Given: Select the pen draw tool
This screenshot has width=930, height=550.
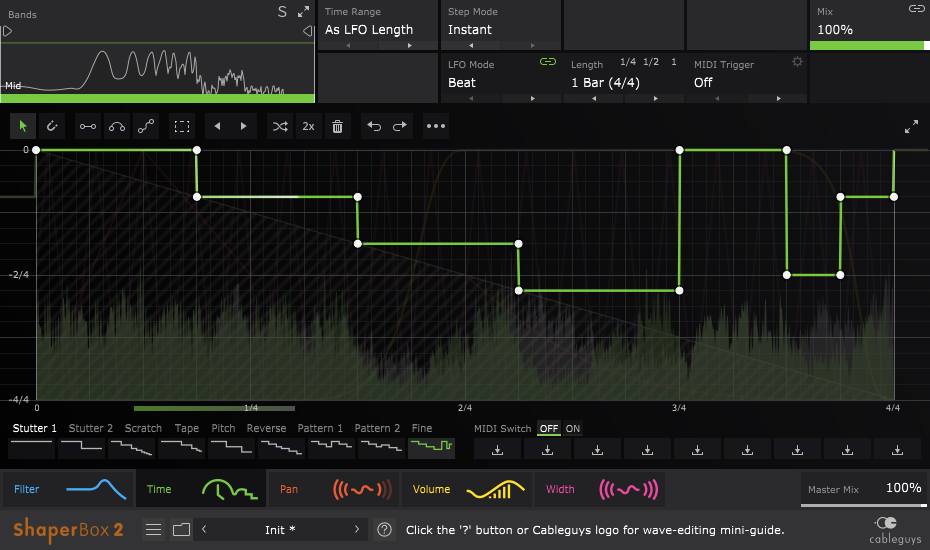Looking at the screenshot, I should [52, 126].
